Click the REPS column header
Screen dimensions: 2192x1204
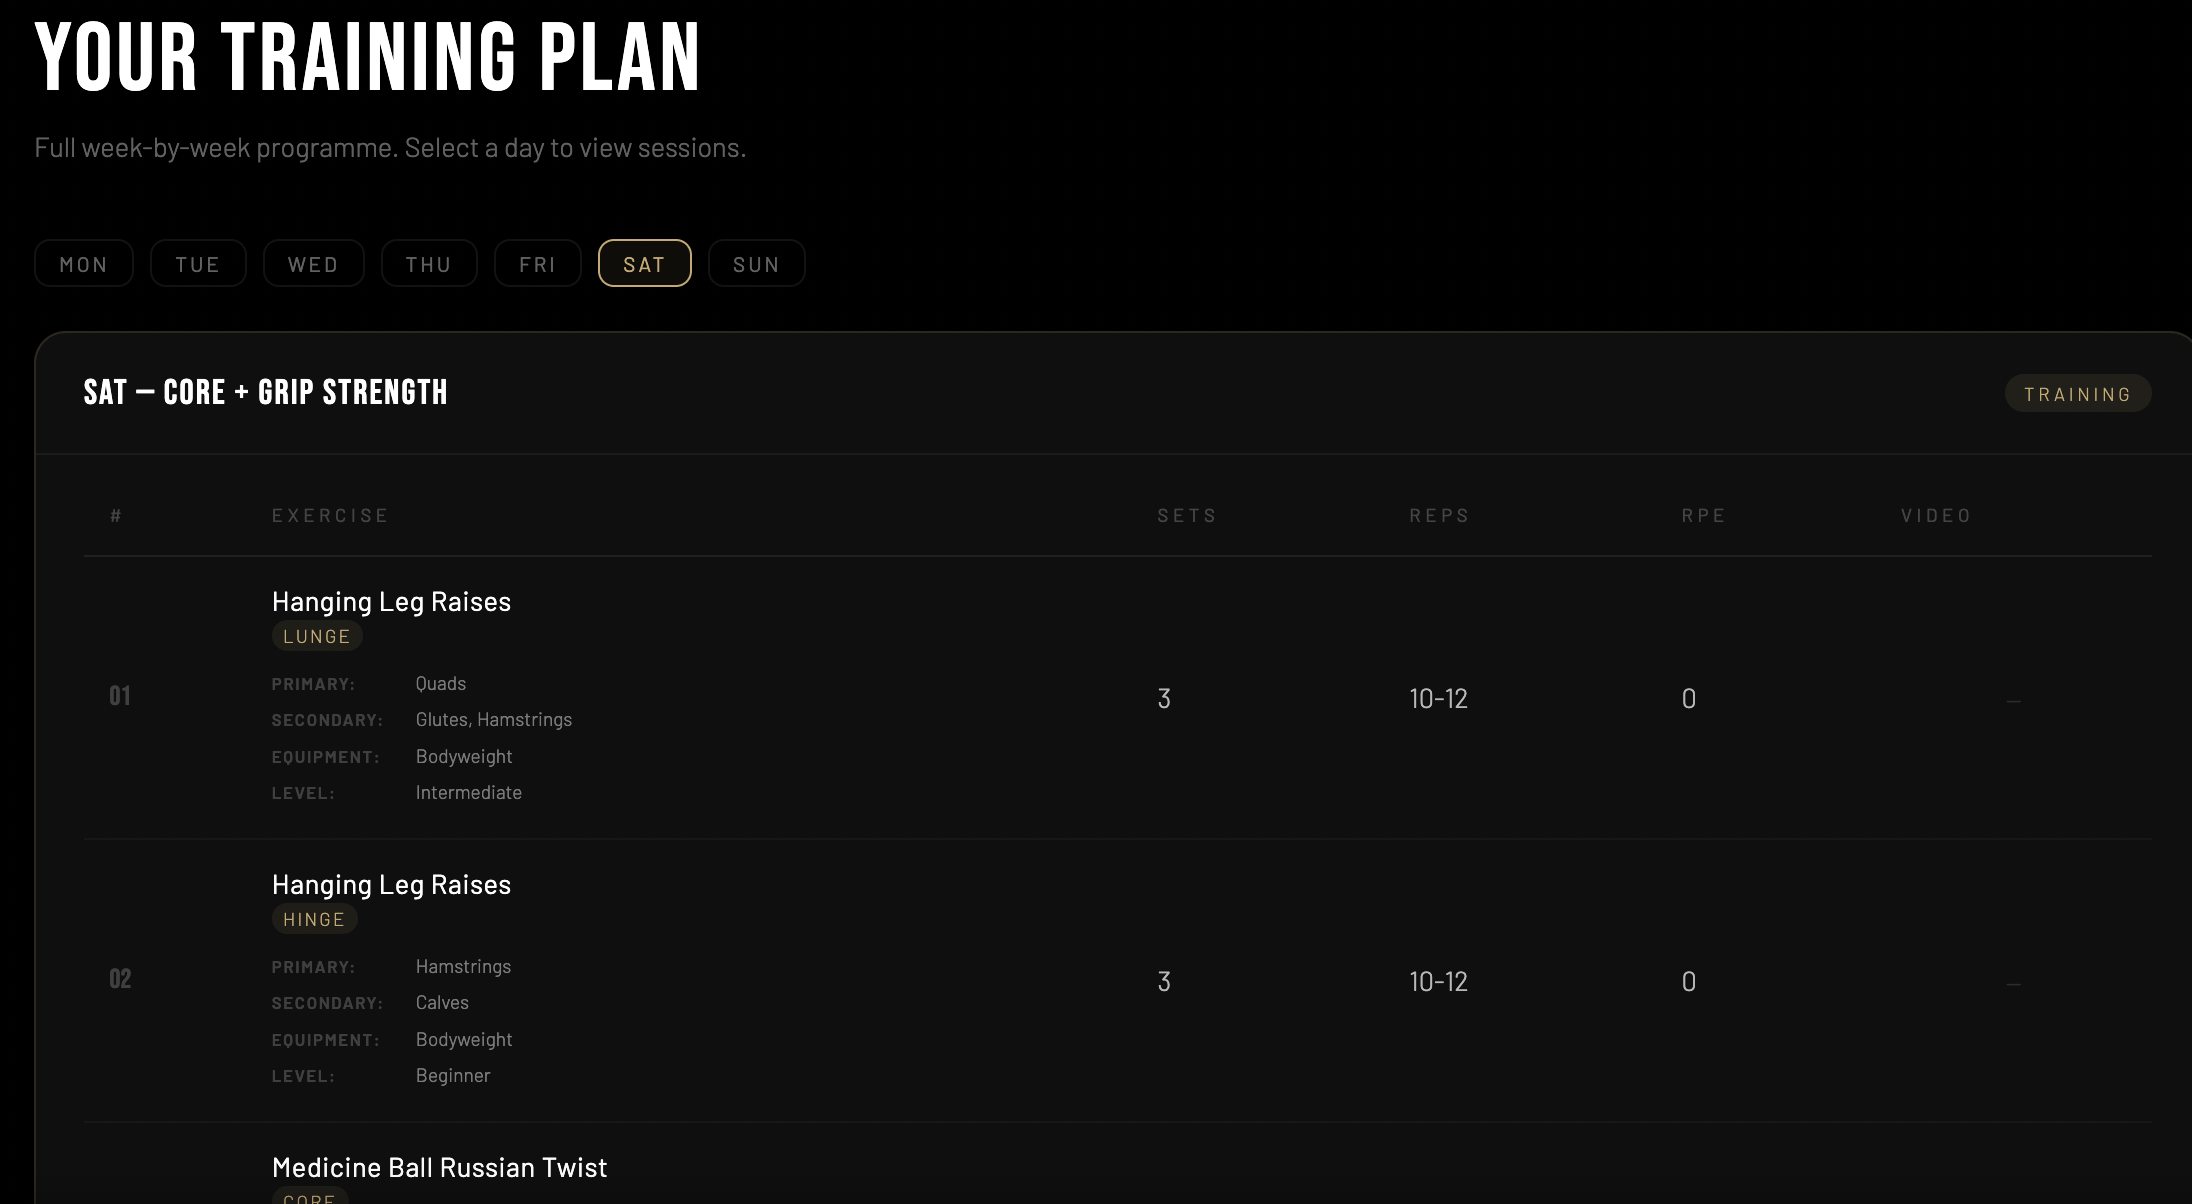point(1440,515)
